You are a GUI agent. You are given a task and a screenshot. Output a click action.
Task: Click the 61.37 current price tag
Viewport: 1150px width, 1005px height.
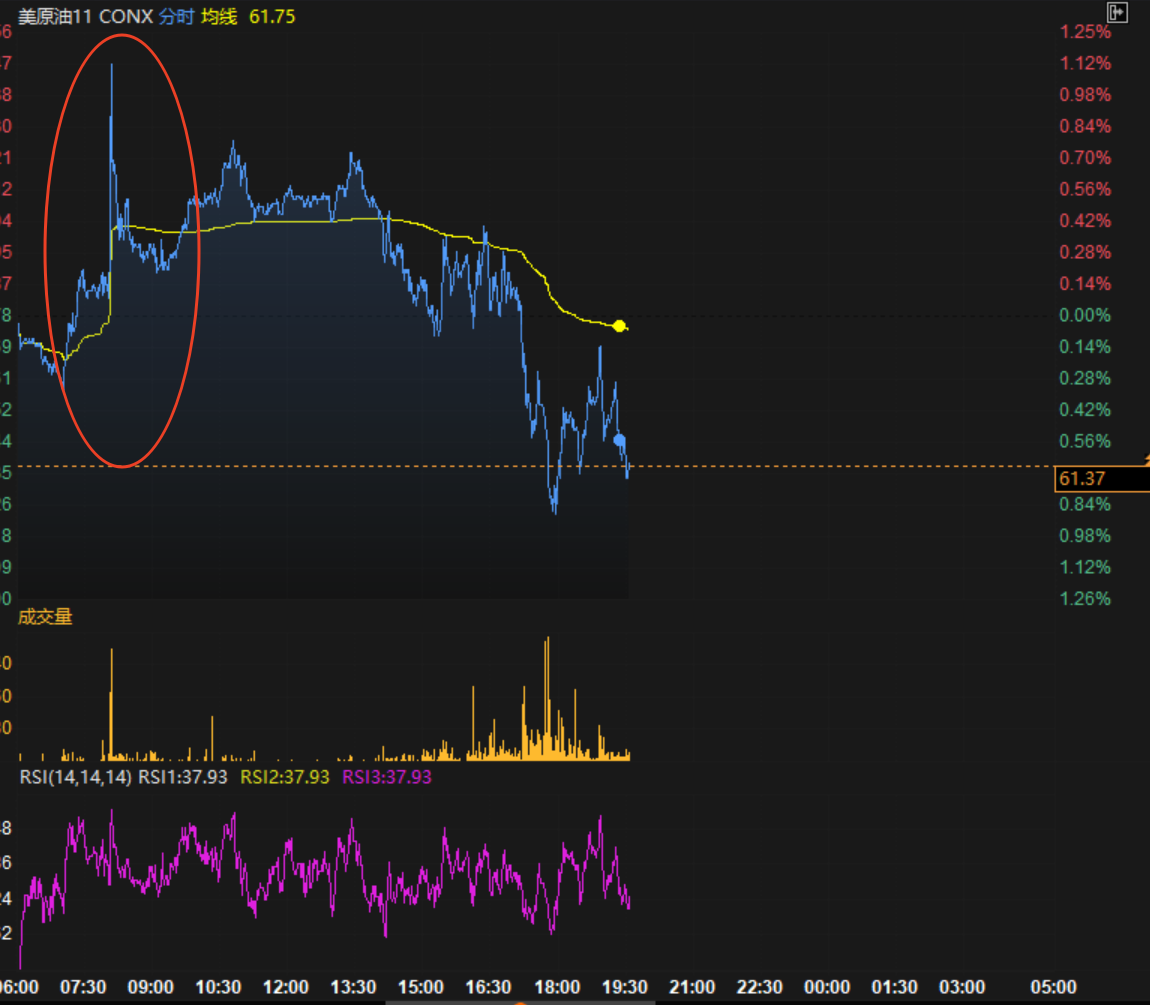coord(1102,478)
